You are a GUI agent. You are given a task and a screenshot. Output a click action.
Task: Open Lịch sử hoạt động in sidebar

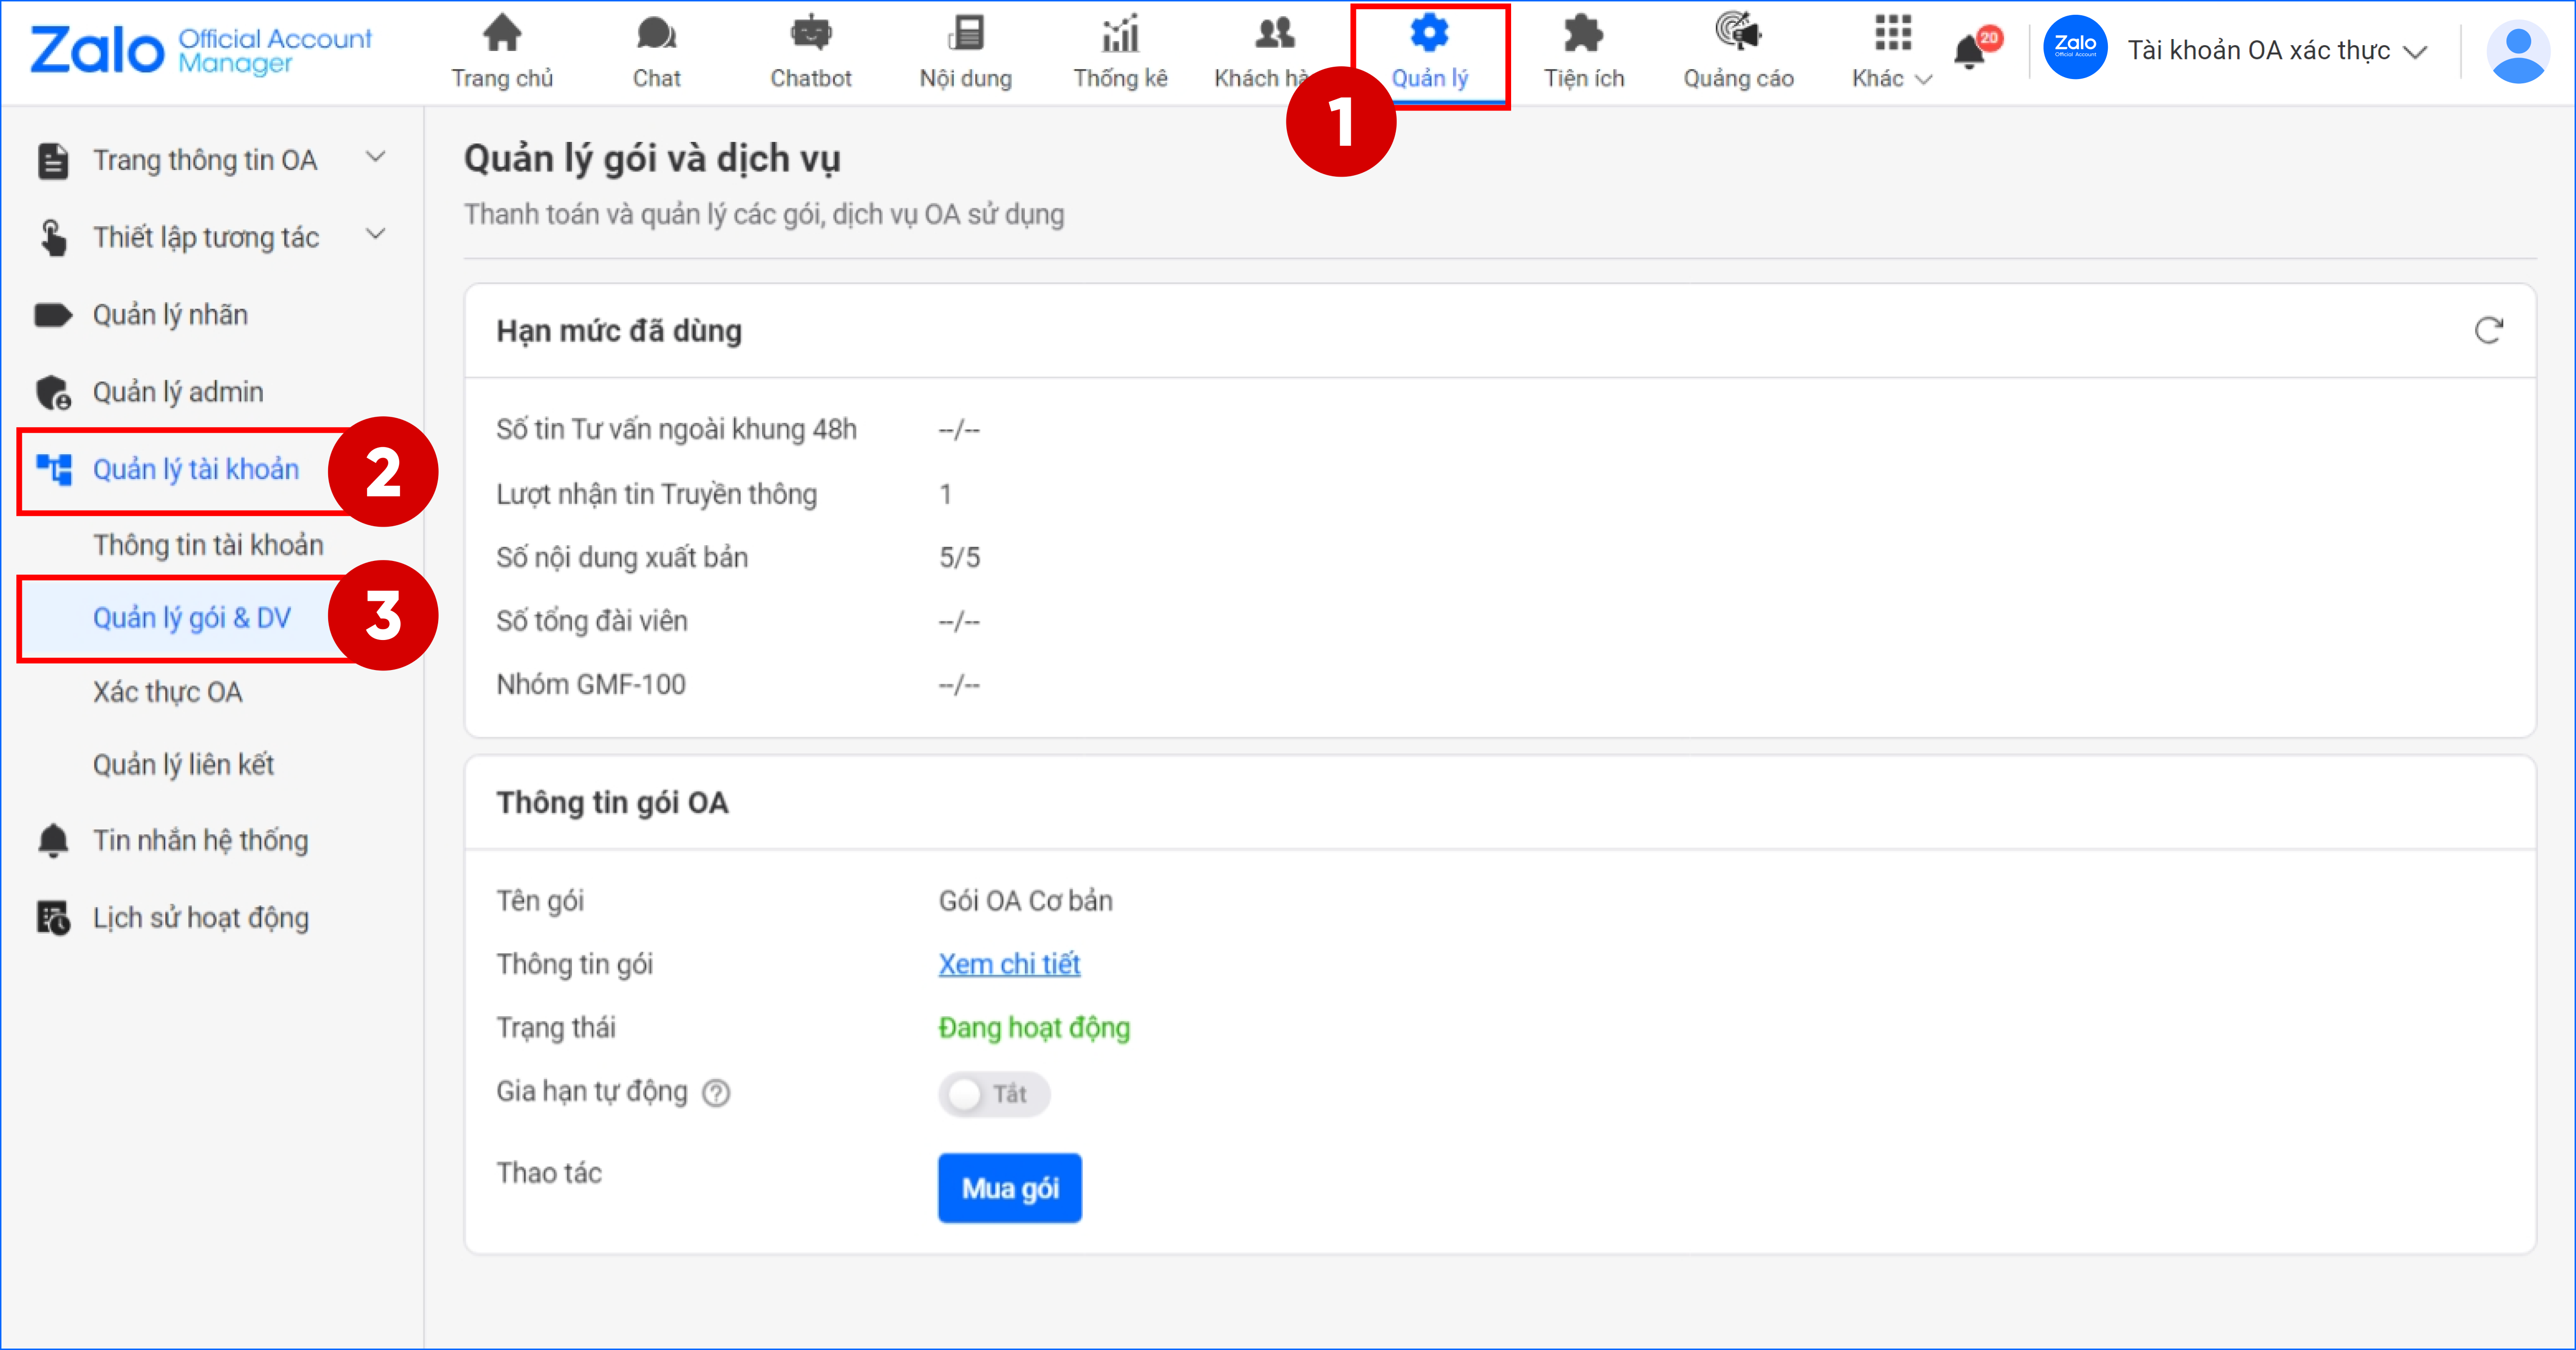click(x=200, y=918)
